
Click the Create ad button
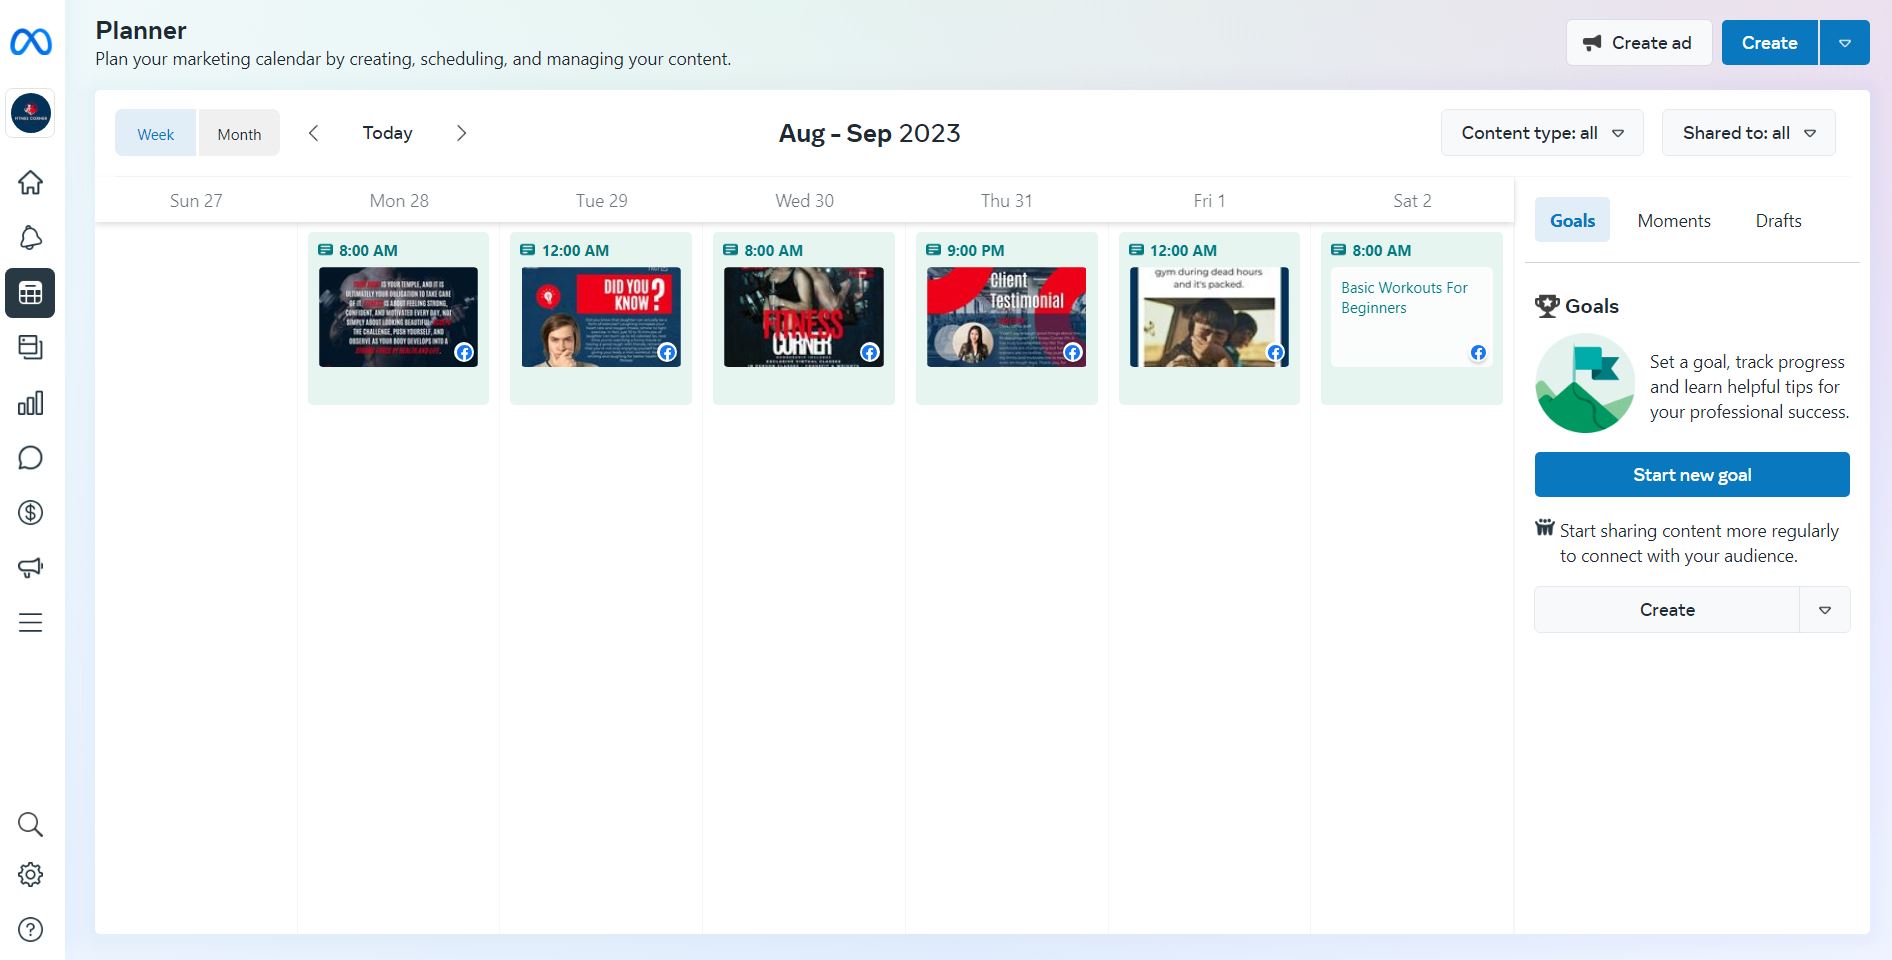pos(1639,43)
